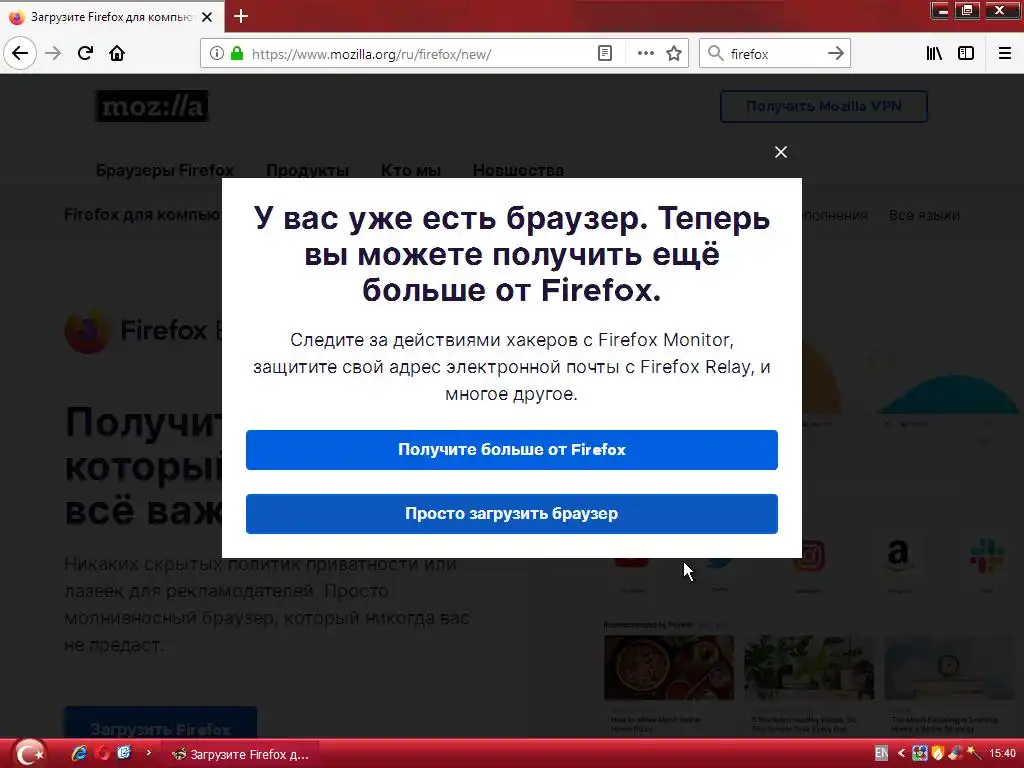Open the Firefox home page icon
This screenshot has height=768, width=1024.
click(117, 53)
